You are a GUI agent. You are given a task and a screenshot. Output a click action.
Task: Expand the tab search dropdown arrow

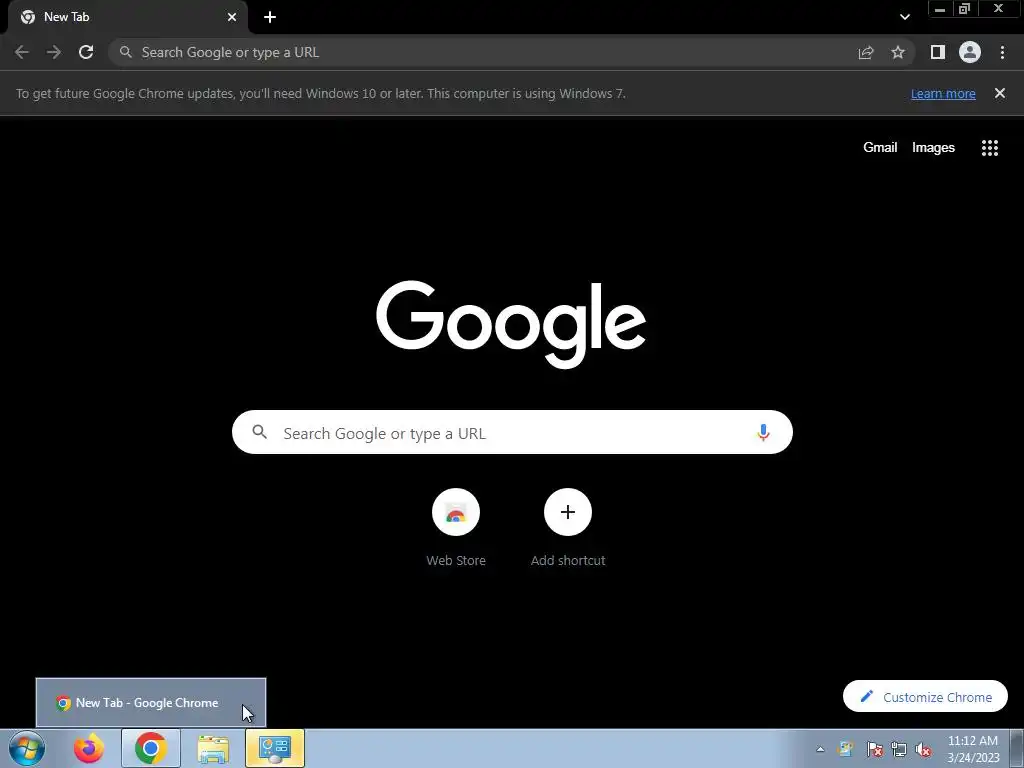pos(904,17)
